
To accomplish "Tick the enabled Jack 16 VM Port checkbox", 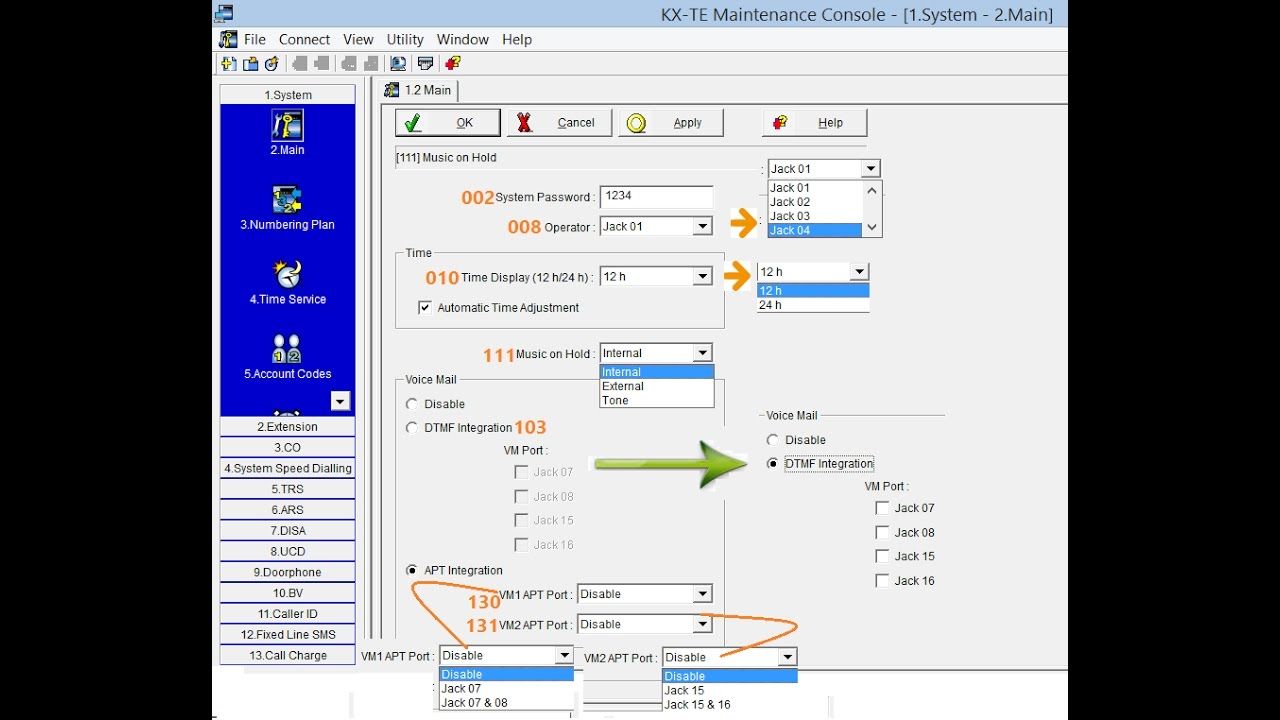I will pos(882,581).
